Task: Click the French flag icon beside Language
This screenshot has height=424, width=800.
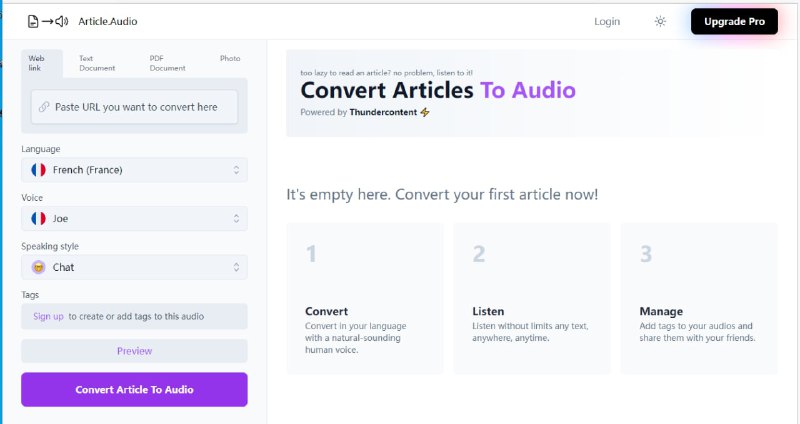Action: [x=39, y=170]
